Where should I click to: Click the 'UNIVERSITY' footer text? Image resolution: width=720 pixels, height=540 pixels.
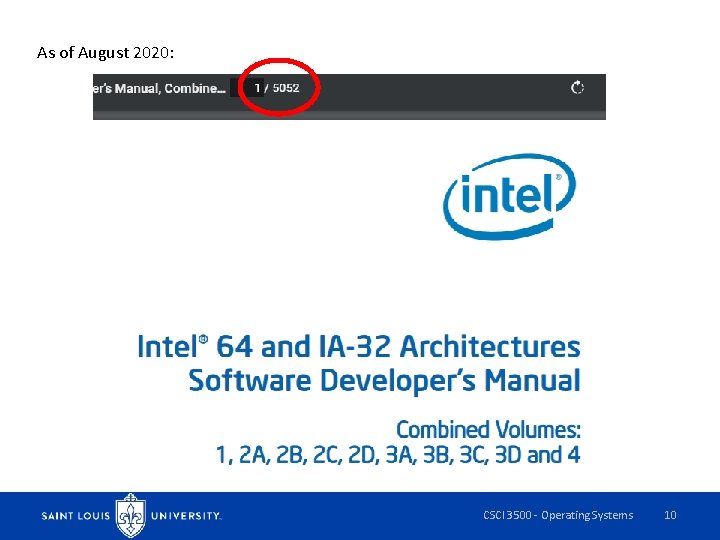186,516
